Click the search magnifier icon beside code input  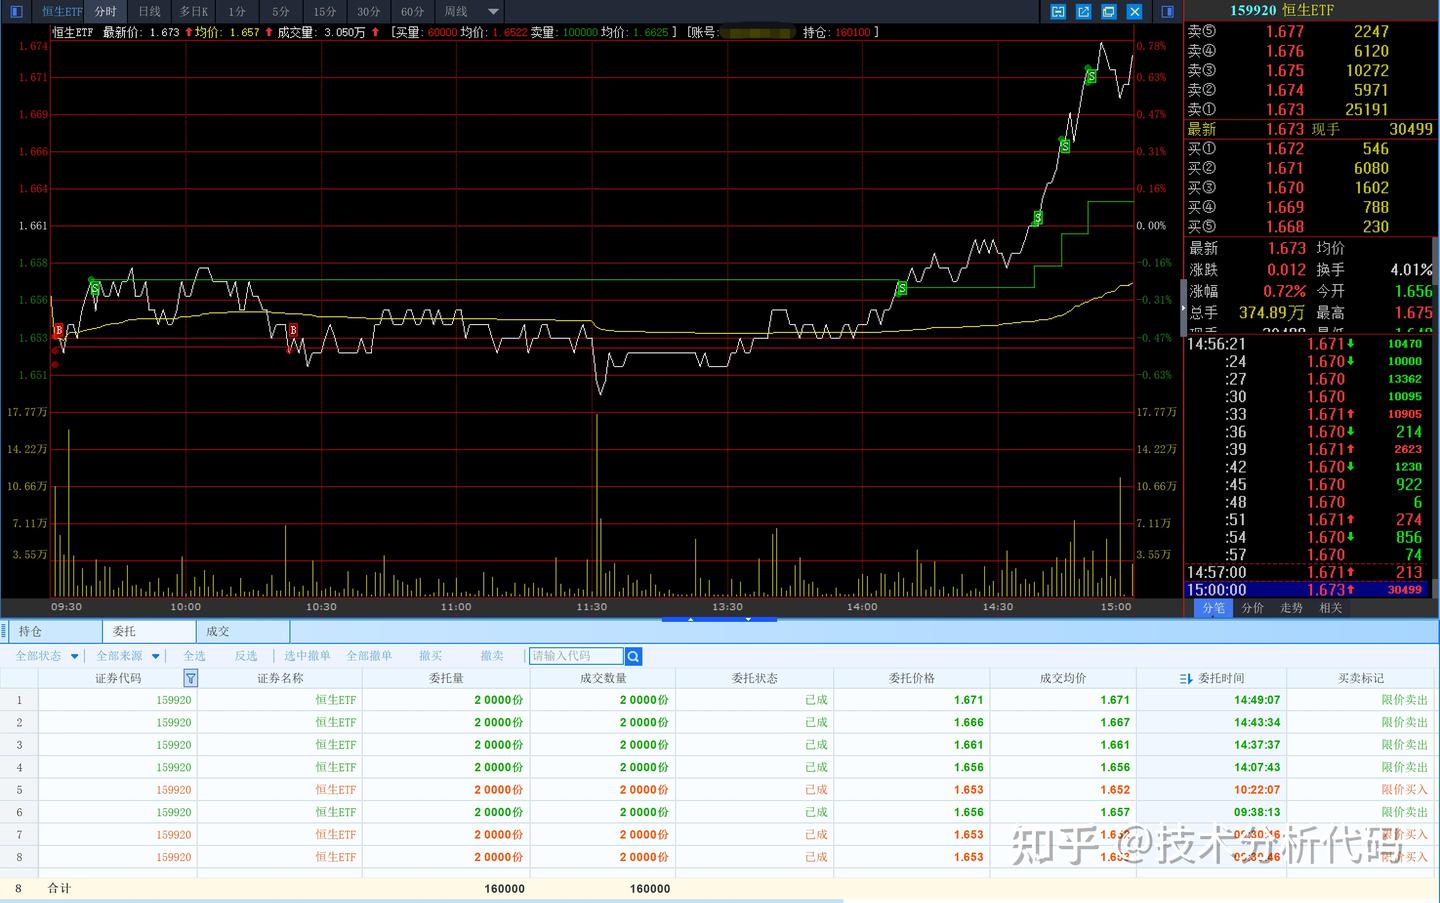[x=633, y=656]
